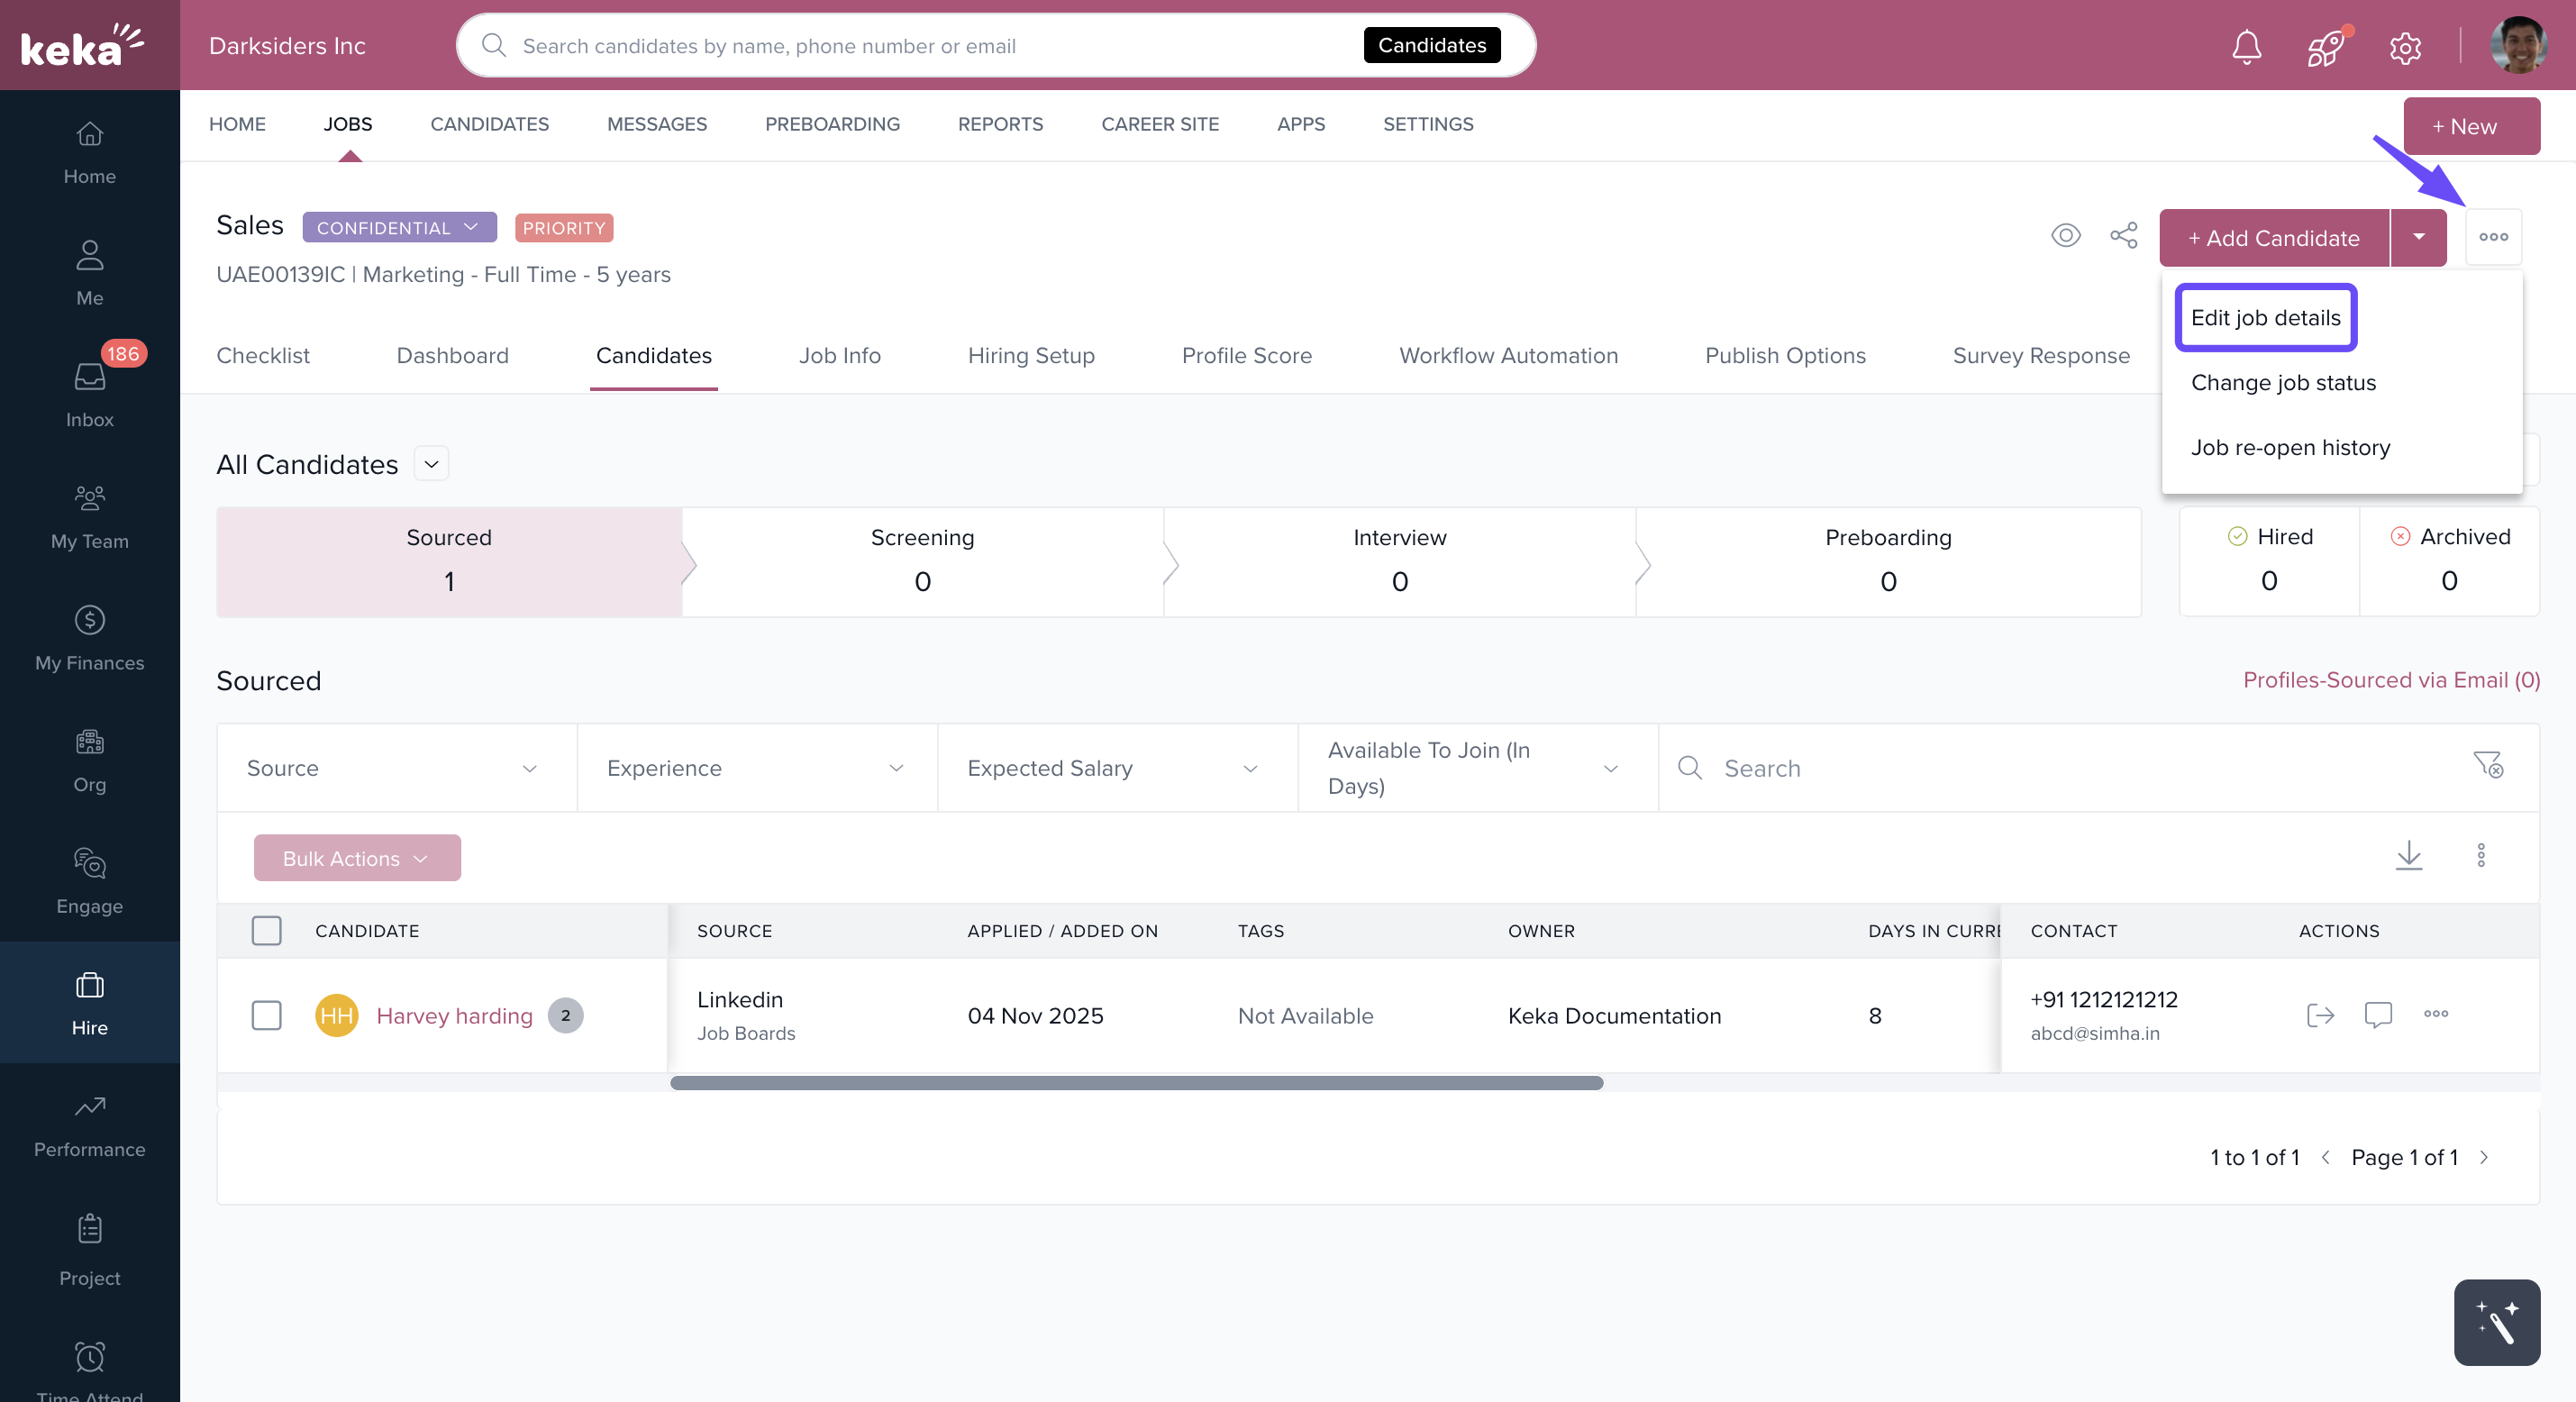
Task: Open comment icon for Harvey harding
Action: [x=2377, y=1014]
